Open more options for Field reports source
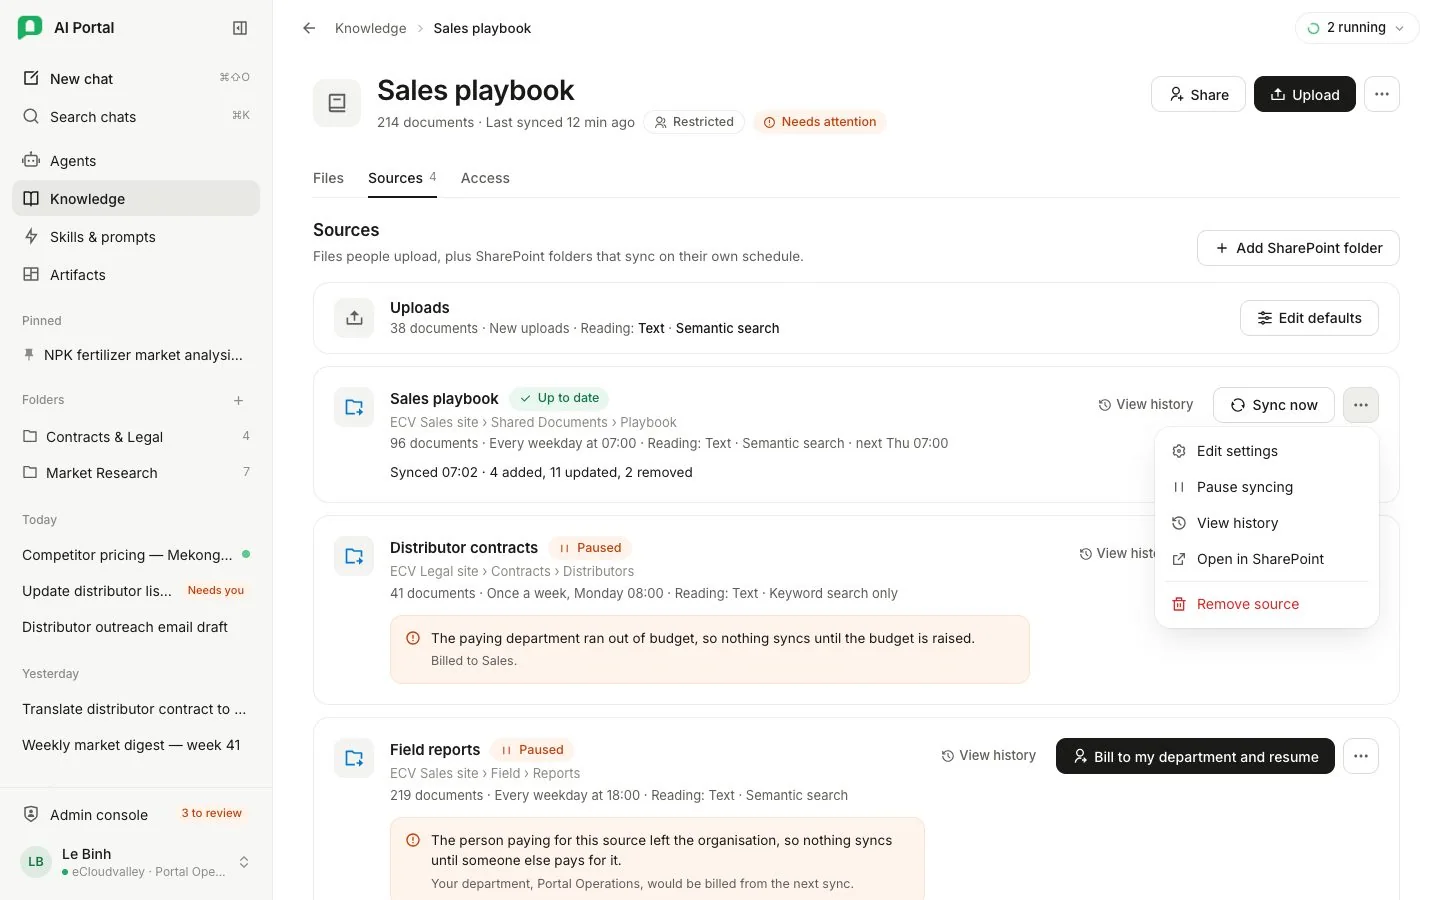 [x=1361, y=756]
